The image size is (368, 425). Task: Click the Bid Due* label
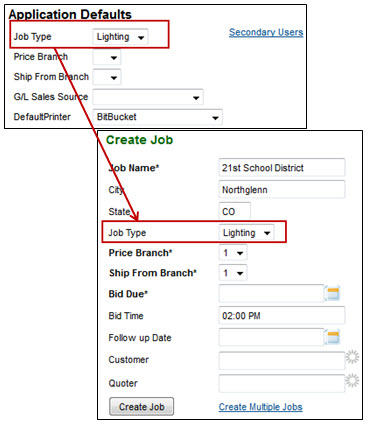click(128, 294)
